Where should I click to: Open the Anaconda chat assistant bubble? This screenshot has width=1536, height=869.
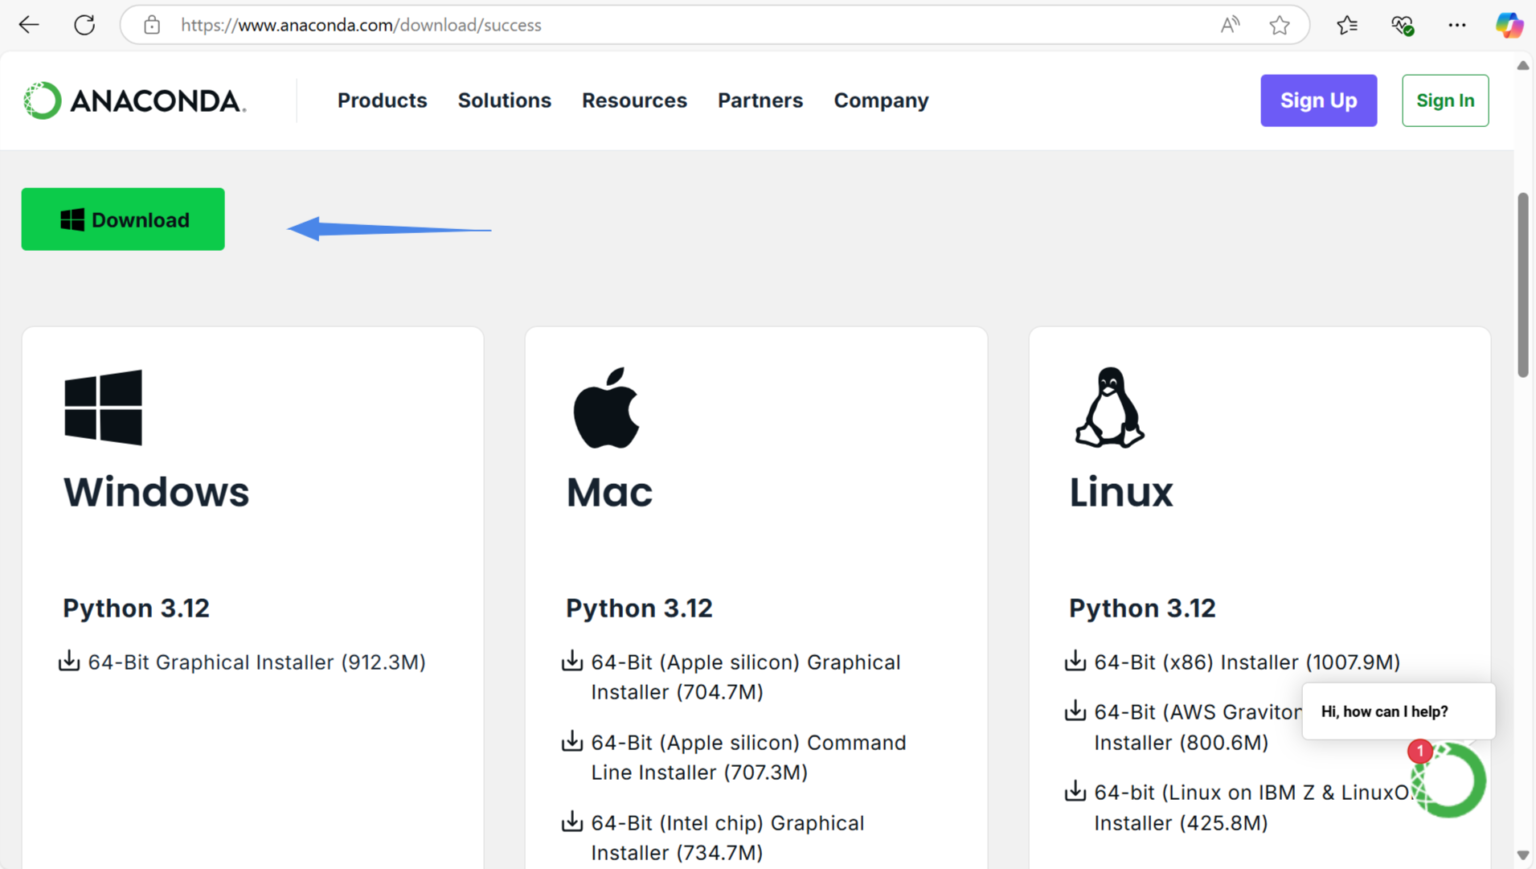[x=1449, y=780]
